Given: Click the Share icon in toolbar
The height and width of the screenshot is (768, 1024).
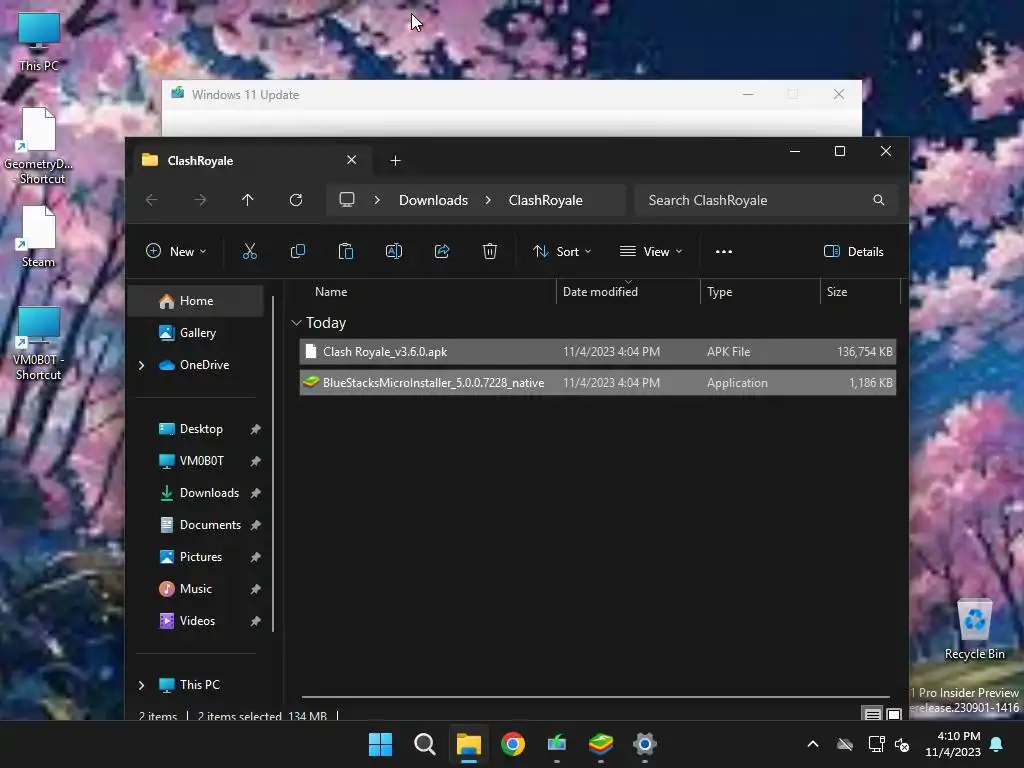Looking at the screenshot, I should click(442, 251).
